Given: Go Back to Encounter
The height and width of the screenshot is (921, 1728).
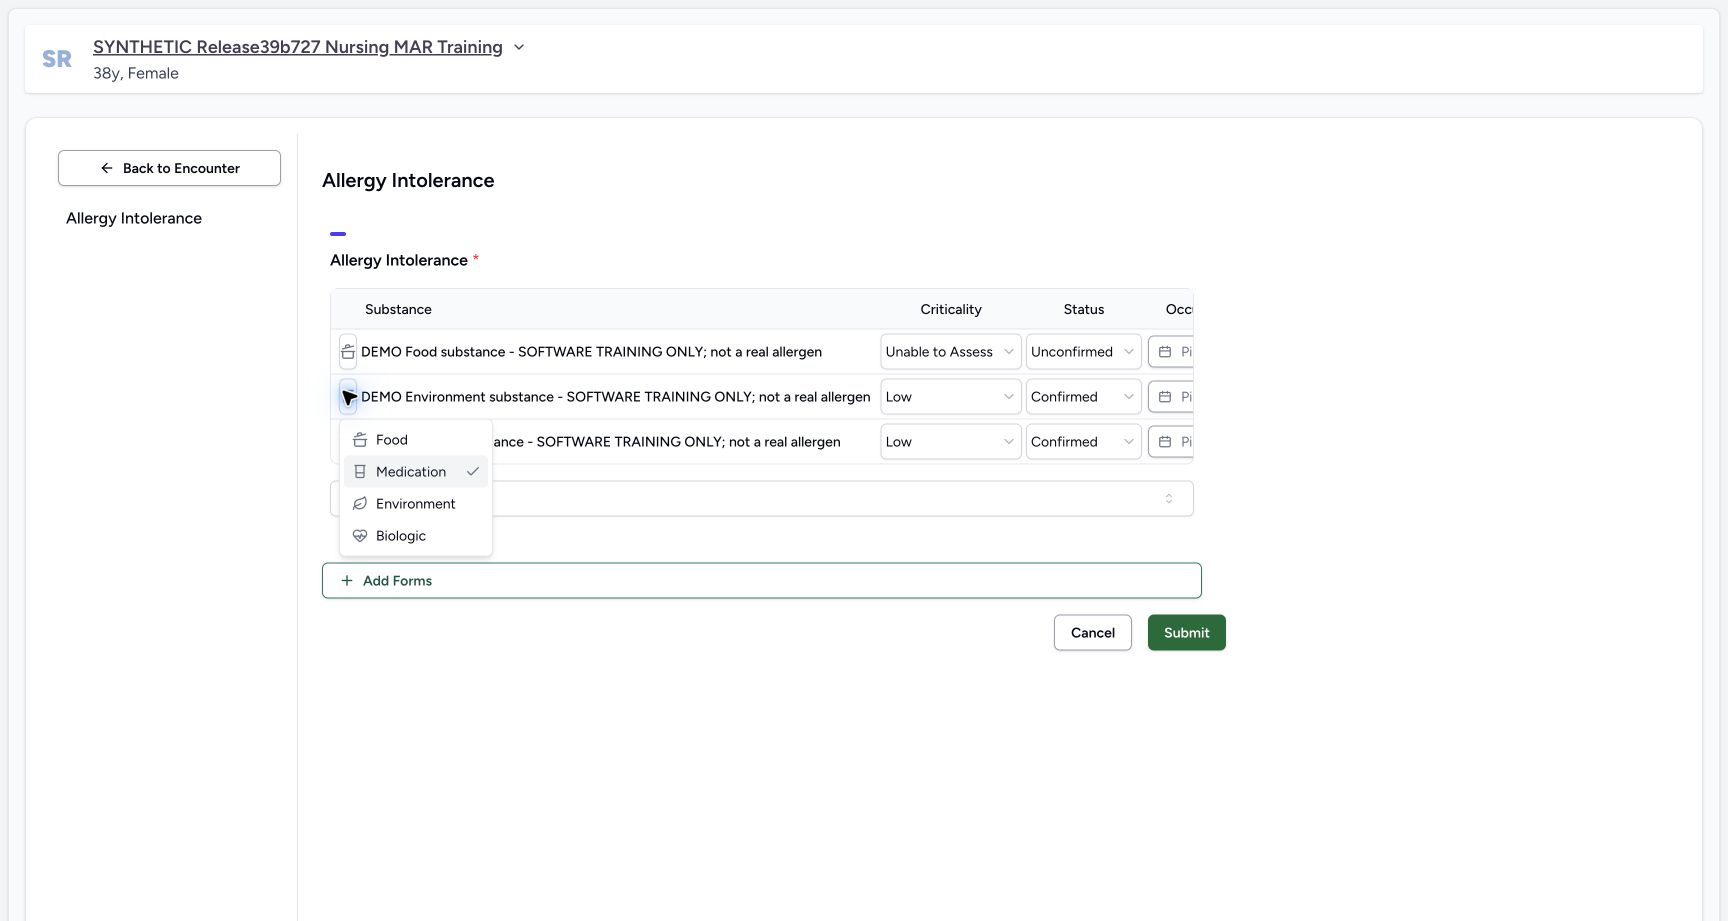Looking at the screenshot, I should coord(169,168).
